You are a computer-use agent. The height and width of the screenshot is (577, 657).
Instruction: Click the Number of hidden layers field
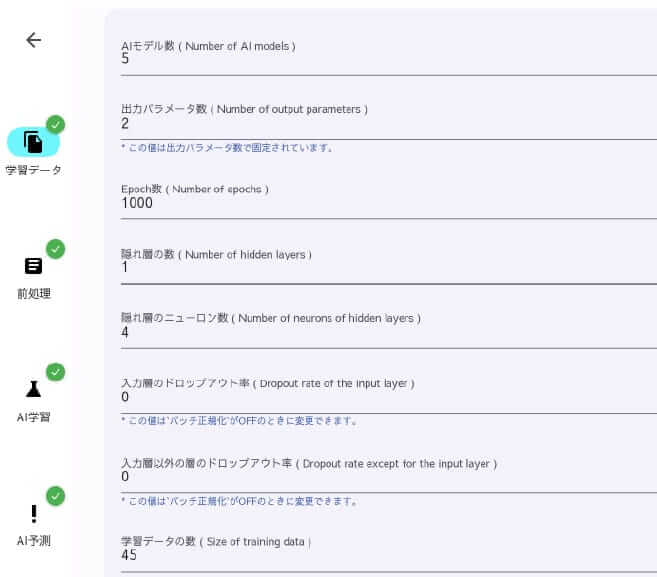[x=388, y=267]
